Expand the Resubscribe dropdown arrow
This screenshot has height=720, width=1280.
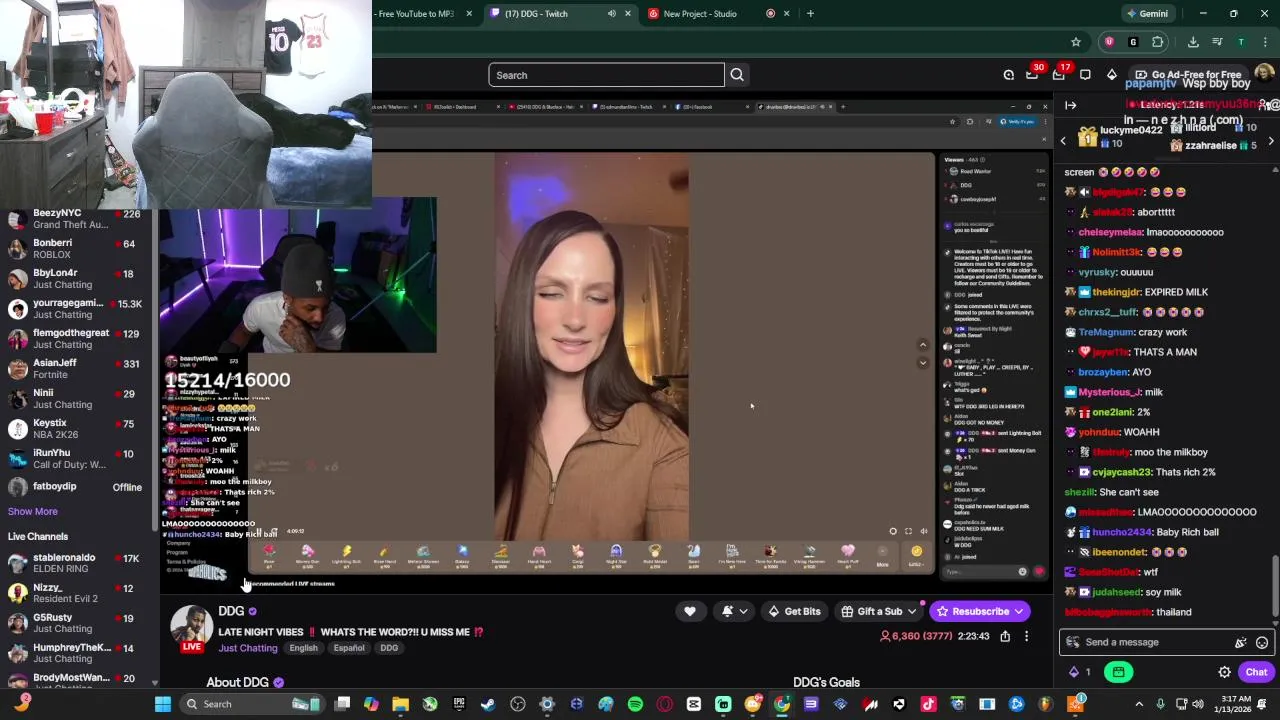coord(1019,611)
